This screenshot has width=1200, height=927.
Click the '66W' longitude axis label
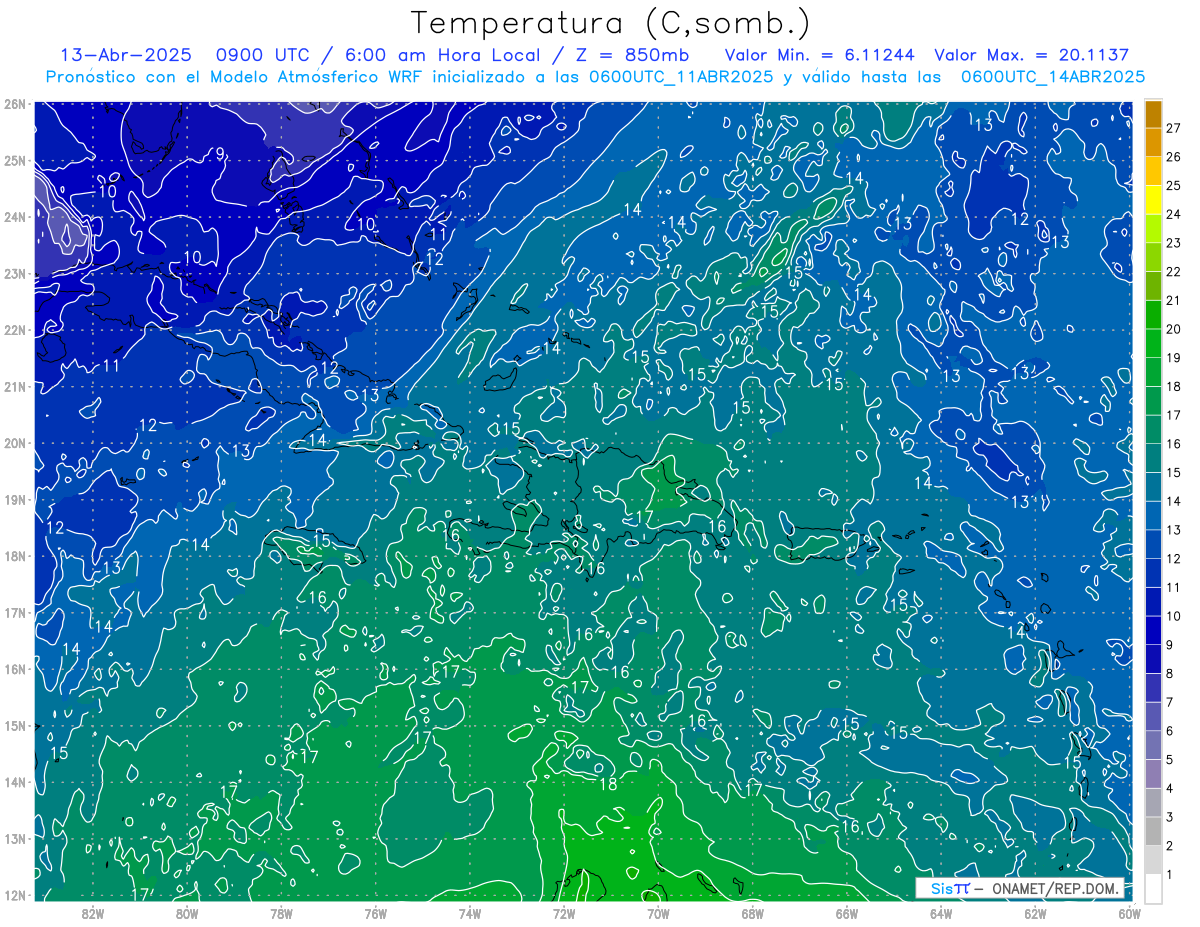(x=846, y=912)
